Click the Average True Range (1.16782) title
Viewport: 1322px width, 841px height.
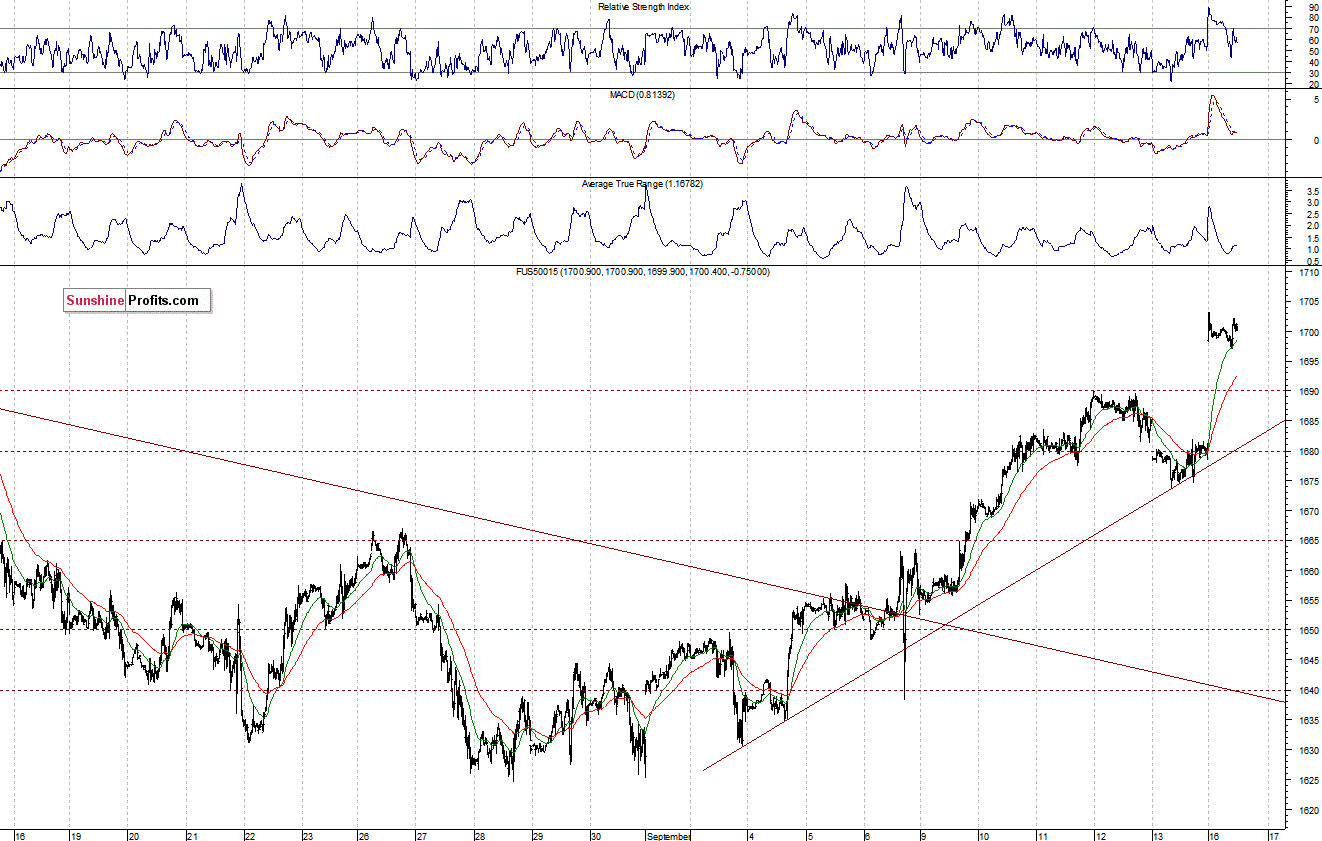tap(642, 184)
